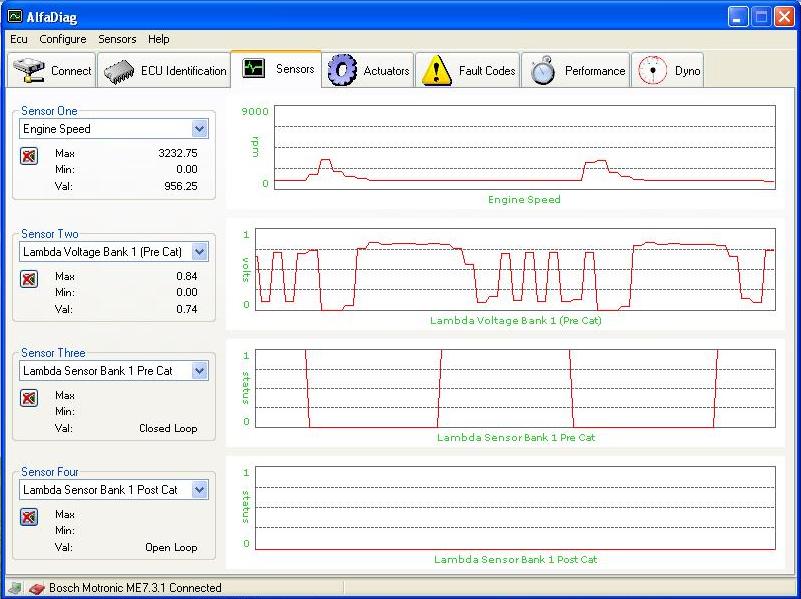Open the Sensors menu in menu bar
Image resolution: width=801 pixels, height=599 pixels.
(x=117, y=39)
